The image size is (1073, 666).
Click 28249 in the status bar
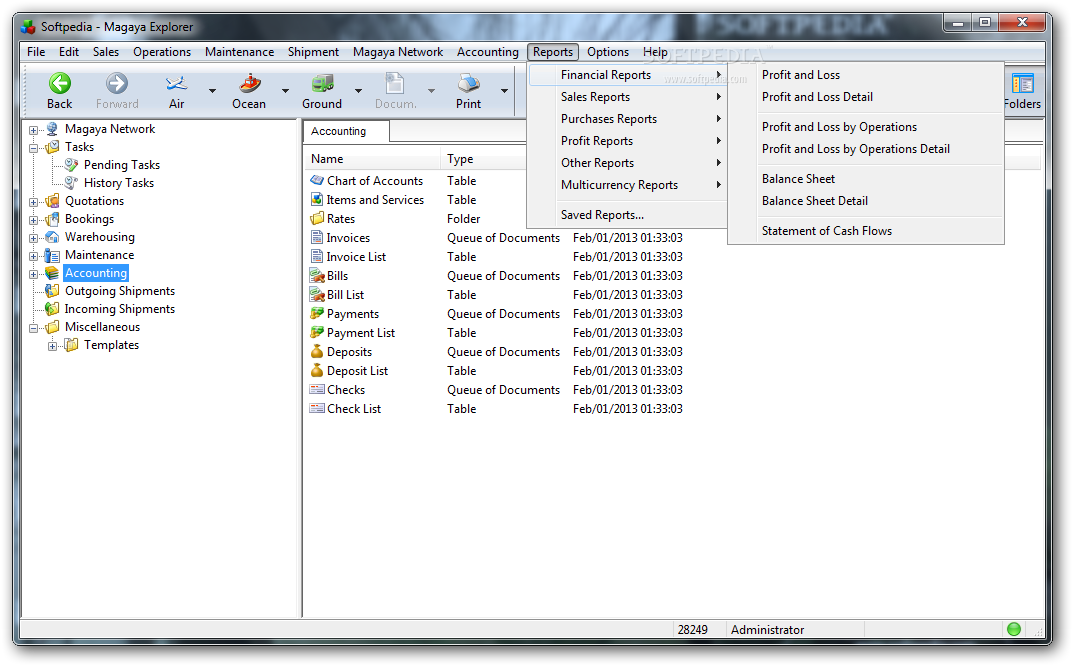(x=693, y=630)
